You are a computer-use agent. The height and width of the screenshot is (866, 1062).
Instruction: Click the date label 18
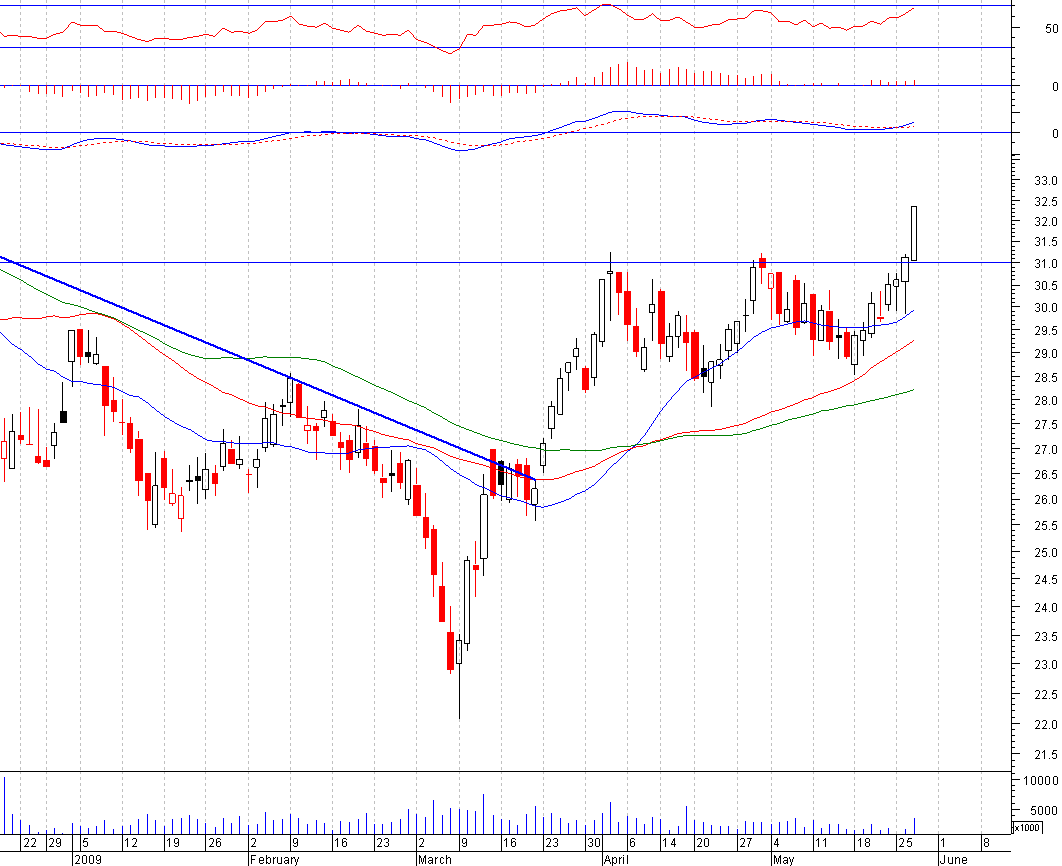coord(864,843)
